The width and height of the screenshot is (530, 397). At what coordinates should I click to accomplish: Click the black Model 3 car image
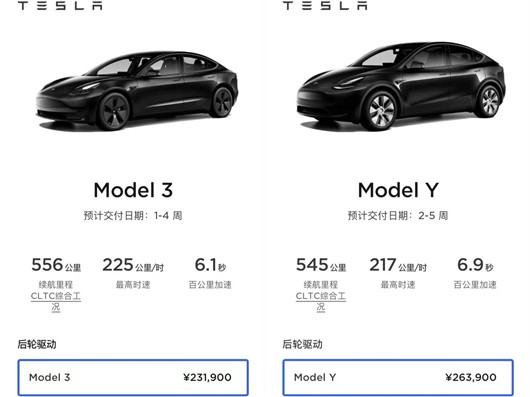(137, 91)
